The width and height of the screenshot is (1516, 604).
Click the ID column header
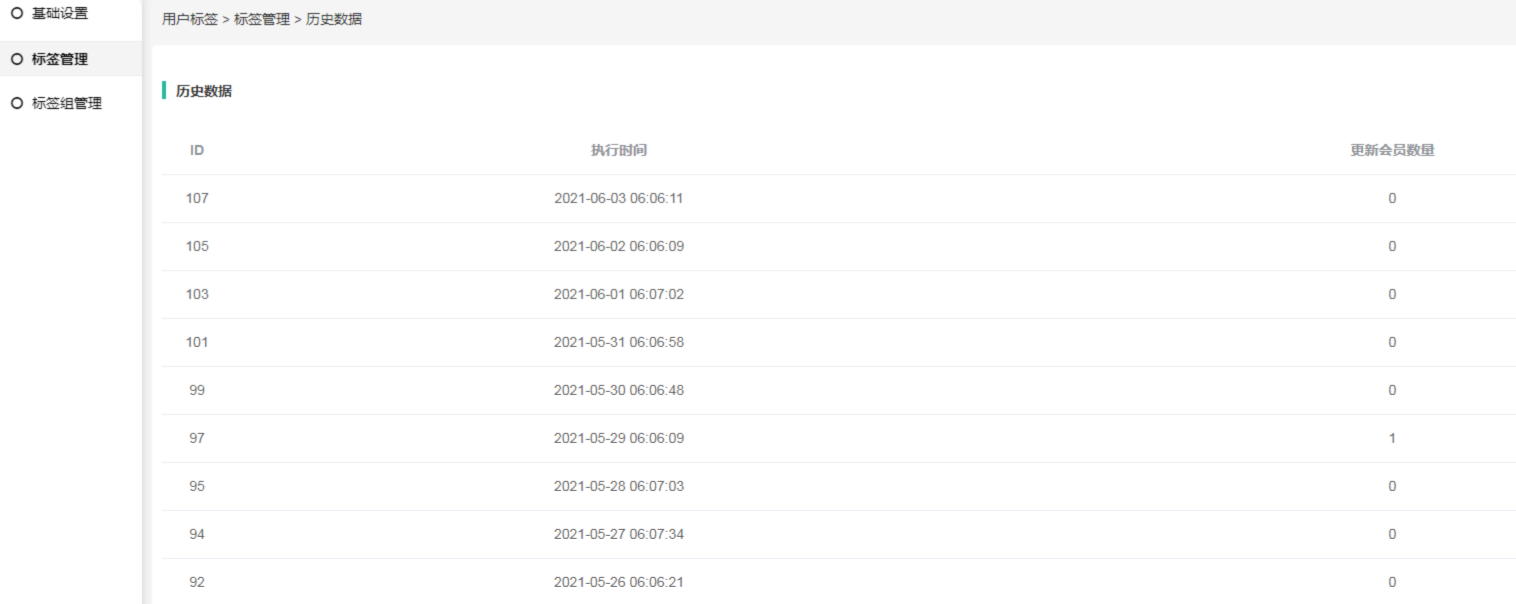click(x=197, y=150)
